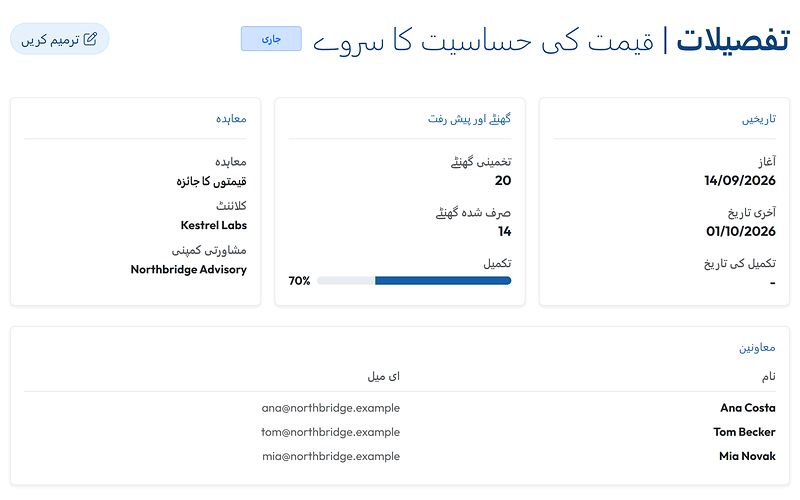The image size is (800, 500).
Task: Click the تخمینی گھنٹے label
Action: tap(481, 162)
